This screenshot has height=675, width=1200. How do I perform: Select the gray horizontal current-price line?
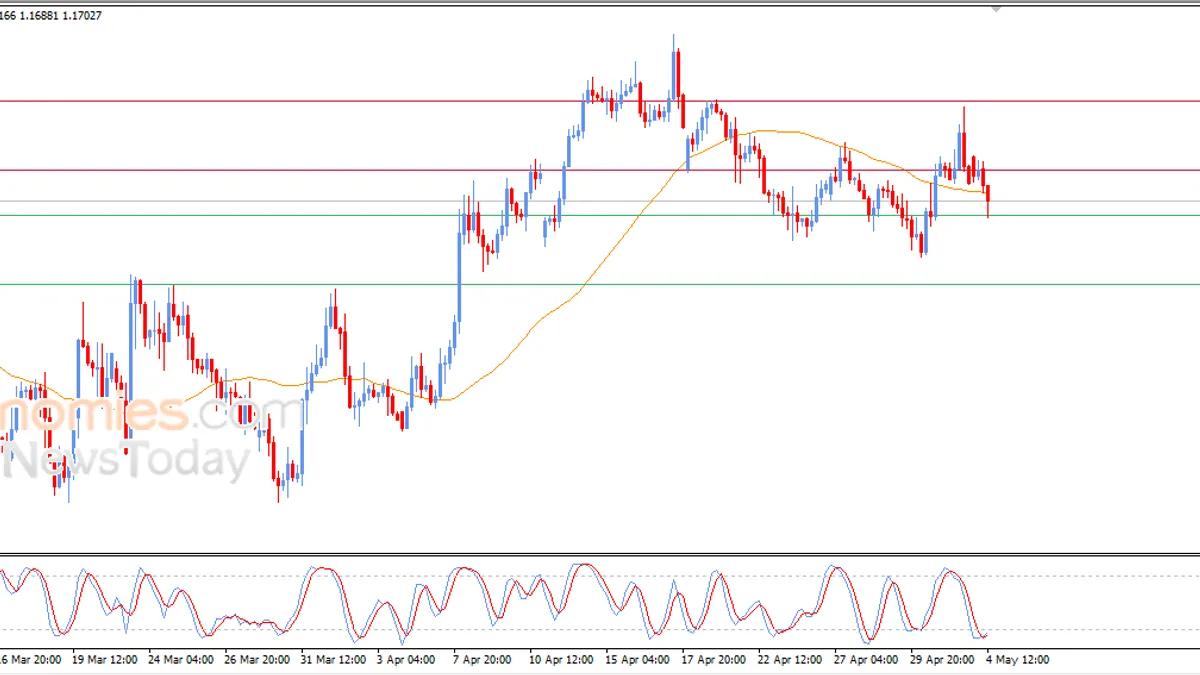[x=600, y=201]
